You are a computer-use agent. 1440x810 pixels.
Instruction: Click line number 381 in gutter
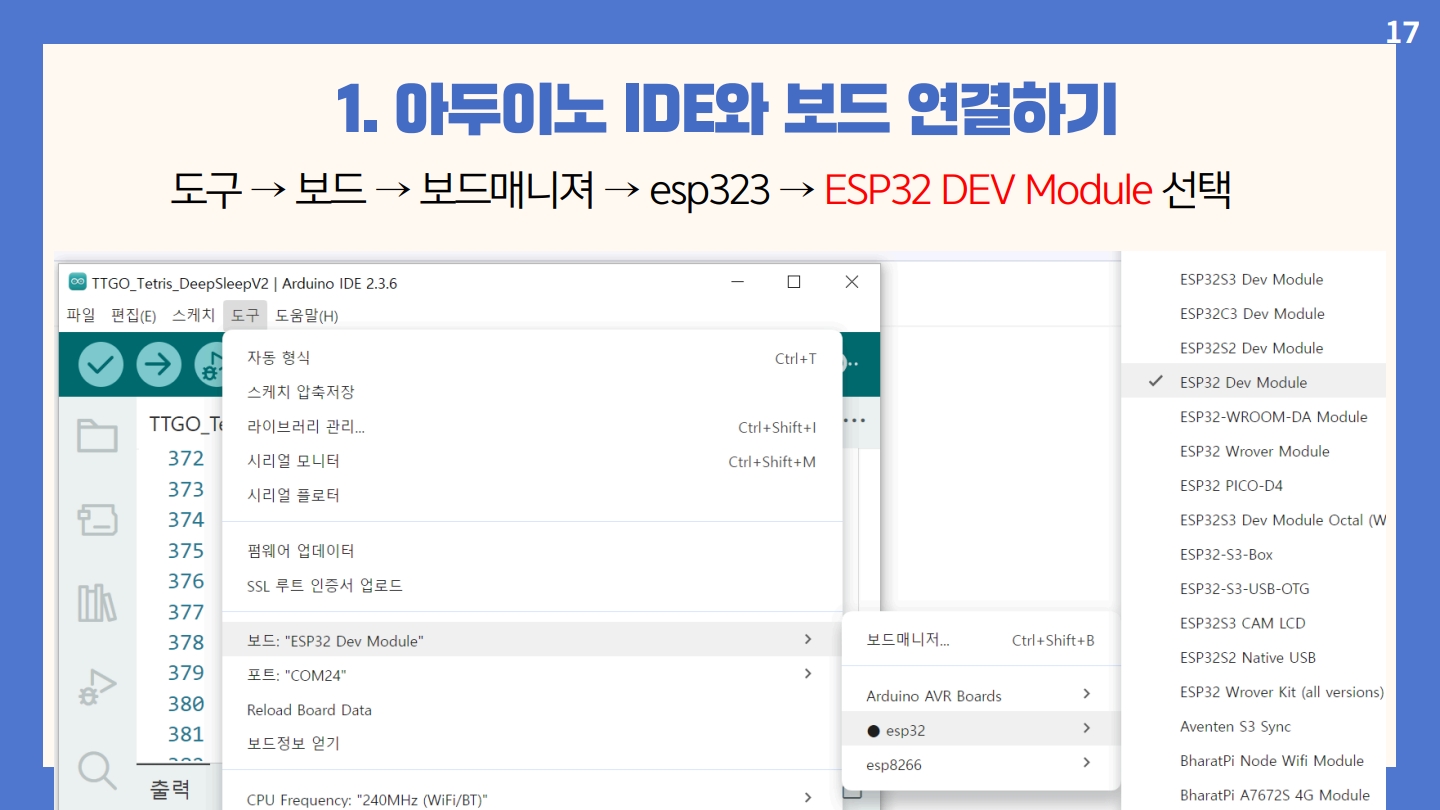186,734
